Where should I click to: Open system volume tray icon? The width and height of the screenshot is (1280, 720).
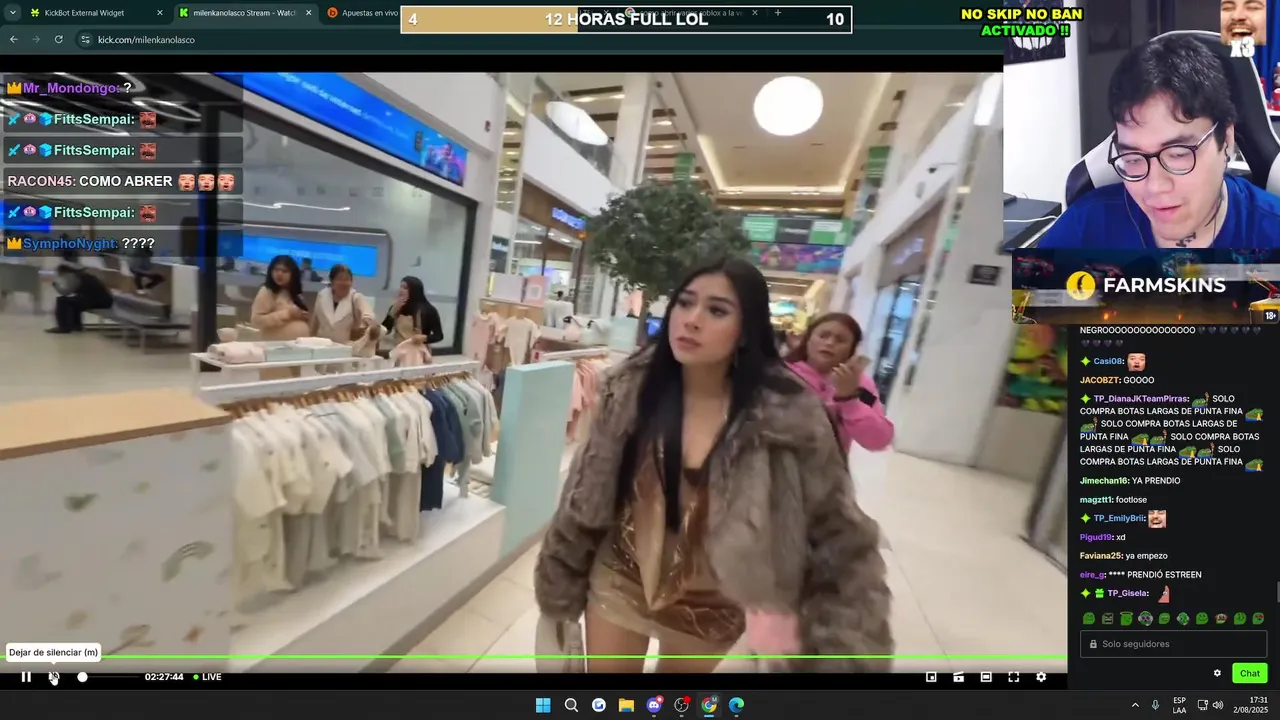1217,705
